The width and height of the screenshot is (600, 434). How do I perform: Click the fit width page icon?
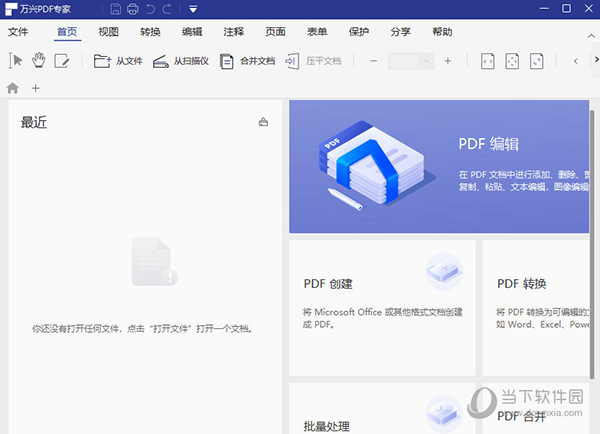coord(488,61)
